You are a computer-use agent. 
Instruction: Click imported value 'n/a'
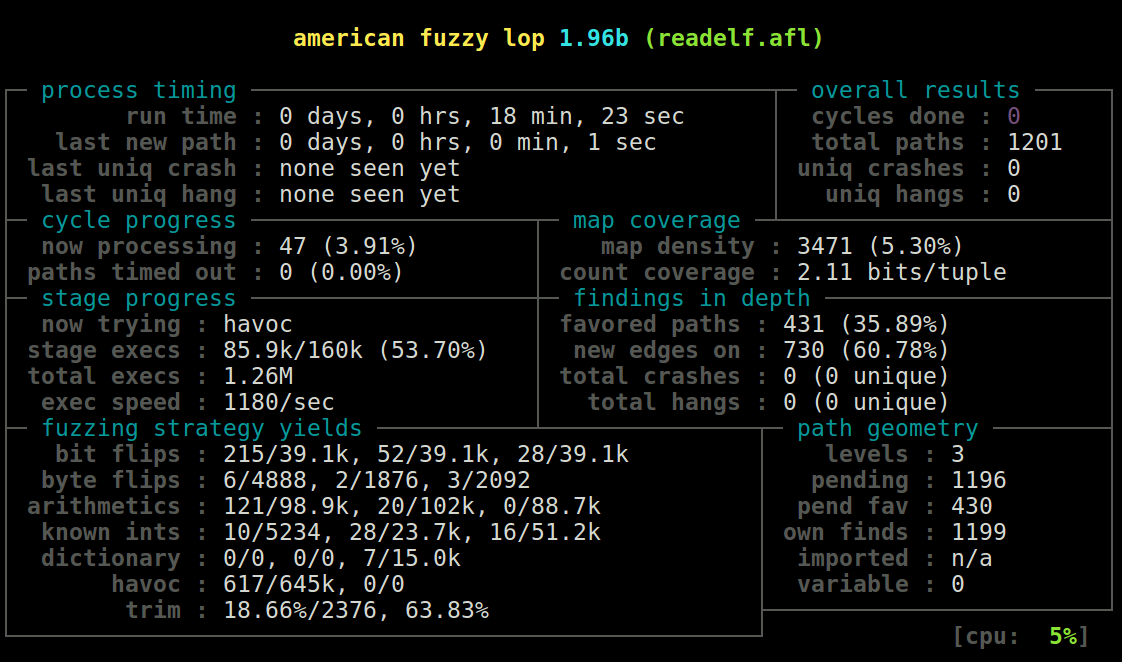pyautogui.click(x=972, y=559)
